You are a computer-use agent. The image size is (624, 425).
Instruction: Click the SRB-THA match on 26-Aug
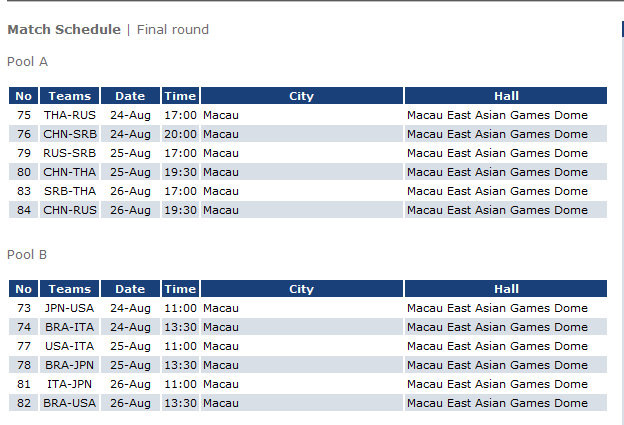pyautogui.click(x=69, y=191)
